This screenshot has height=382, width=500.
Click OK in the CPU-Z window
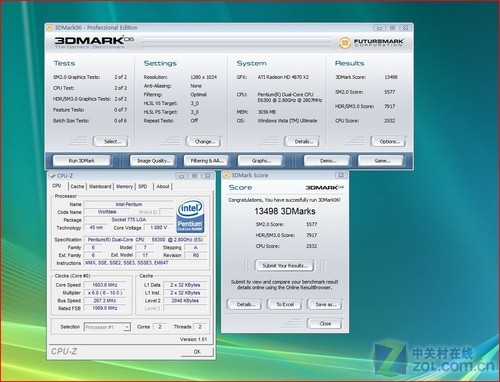[197, 351]
